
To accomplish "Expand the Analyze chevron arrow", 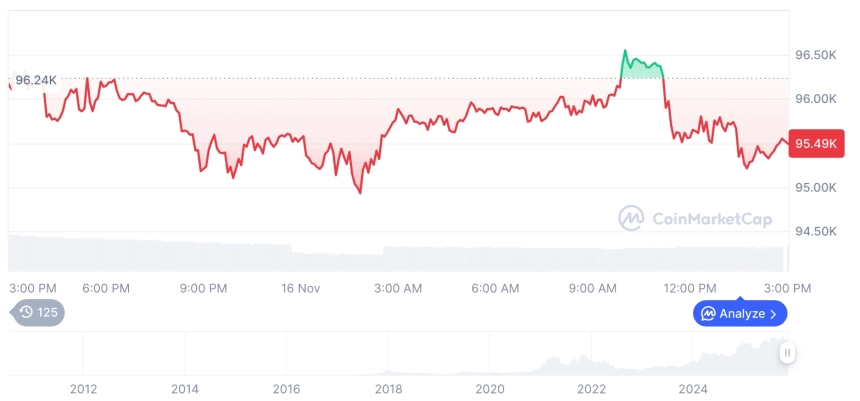I will coord(773,314).
